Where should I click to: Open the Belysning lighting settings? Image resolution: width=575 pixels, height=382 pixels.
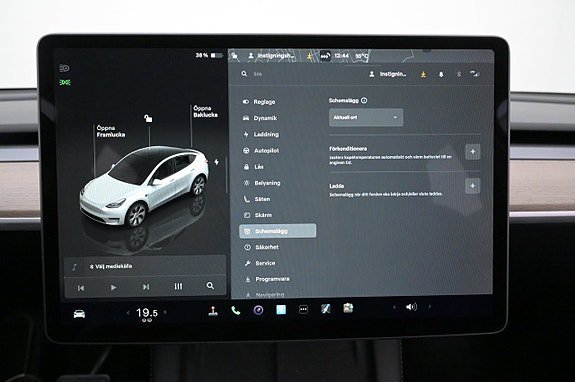pyautogui.click(x=262, y=183)
